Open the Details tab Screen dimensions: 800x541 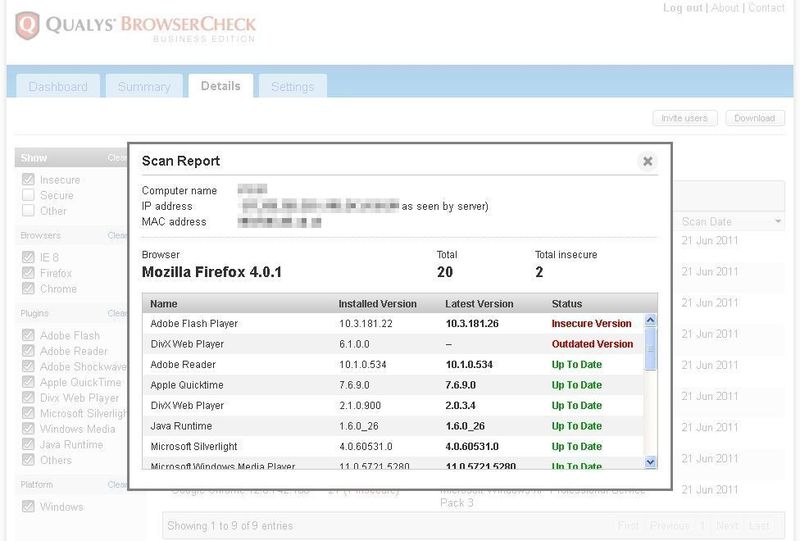[220, 86]
